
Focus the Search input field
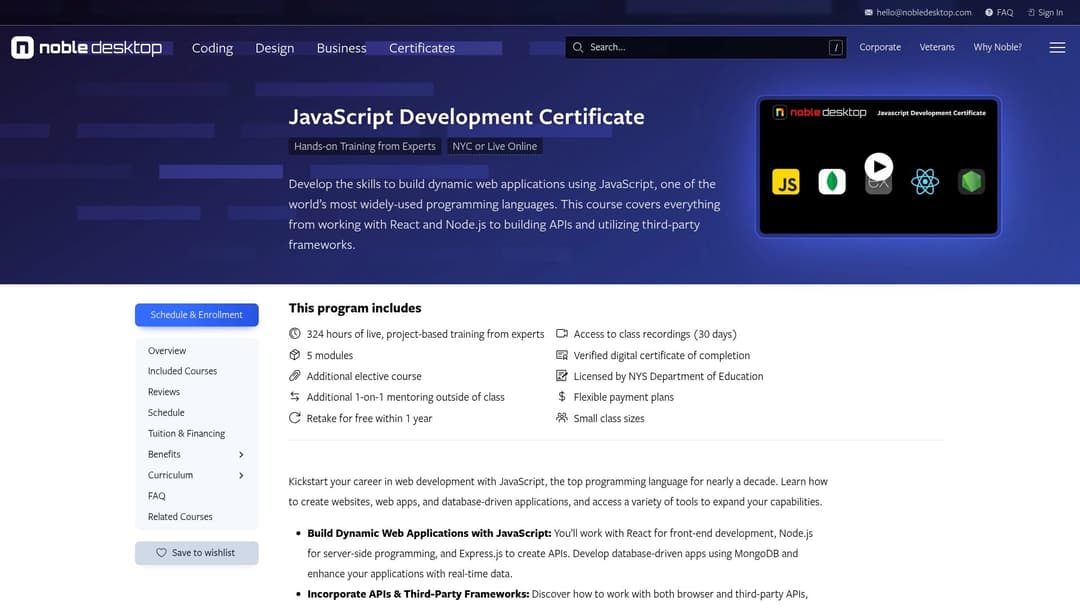point(705,48)
